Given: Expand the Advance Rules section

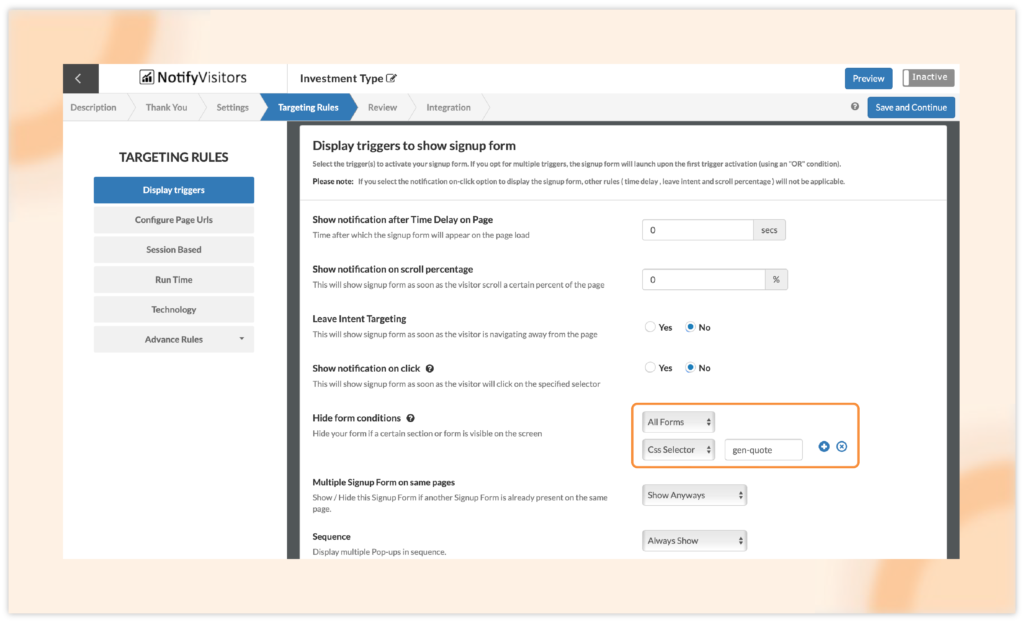Looking at the screenshot, I should (174, 340).
